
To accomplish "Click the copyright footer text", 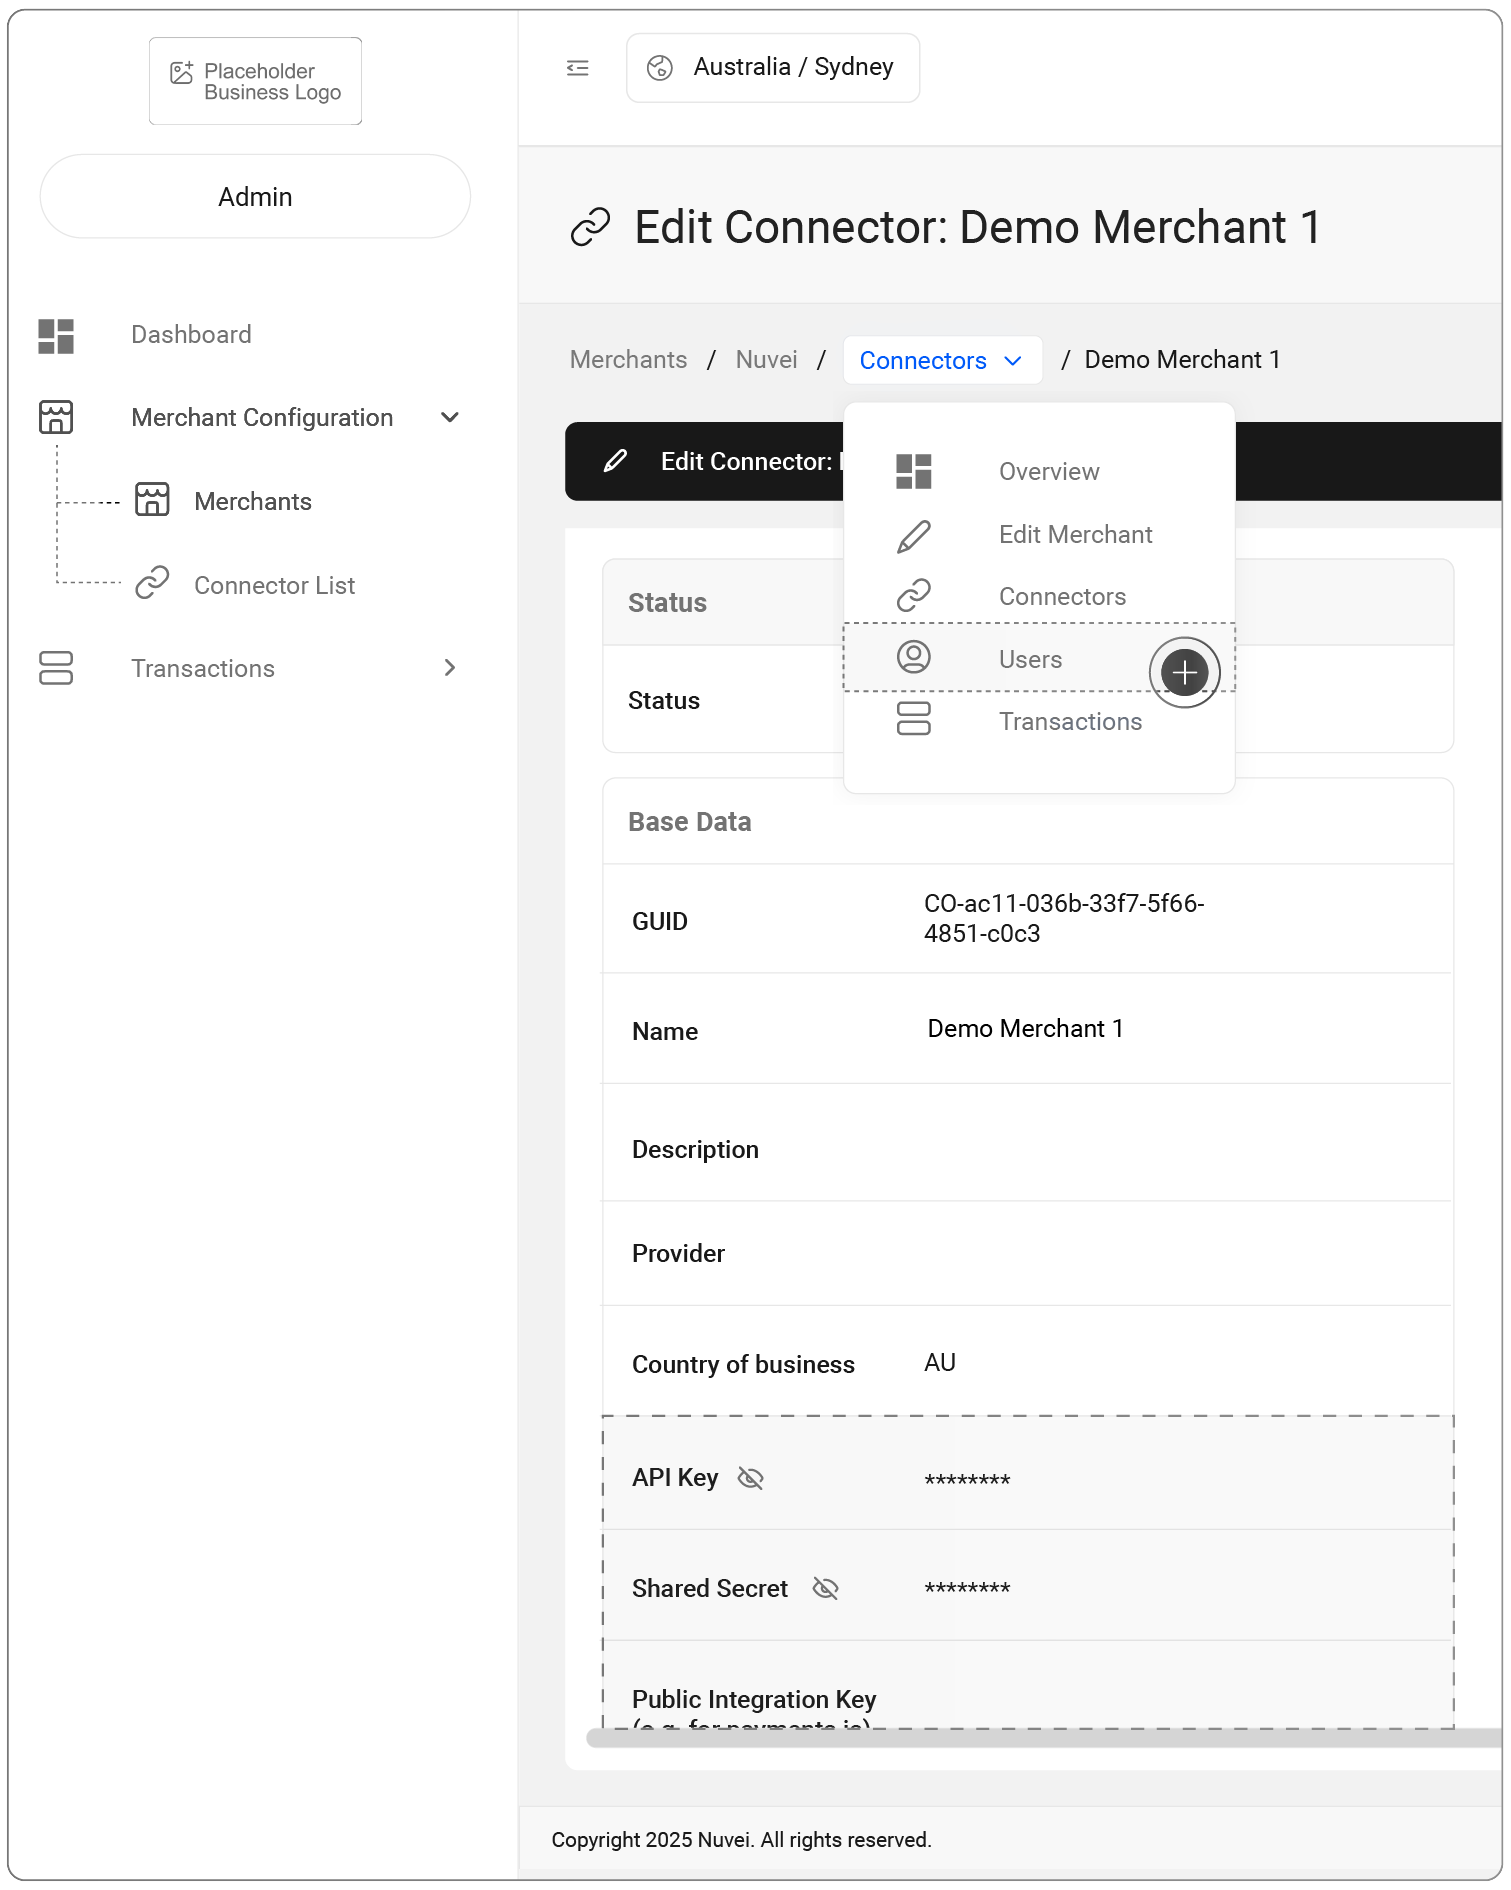I will [741, 1840].
